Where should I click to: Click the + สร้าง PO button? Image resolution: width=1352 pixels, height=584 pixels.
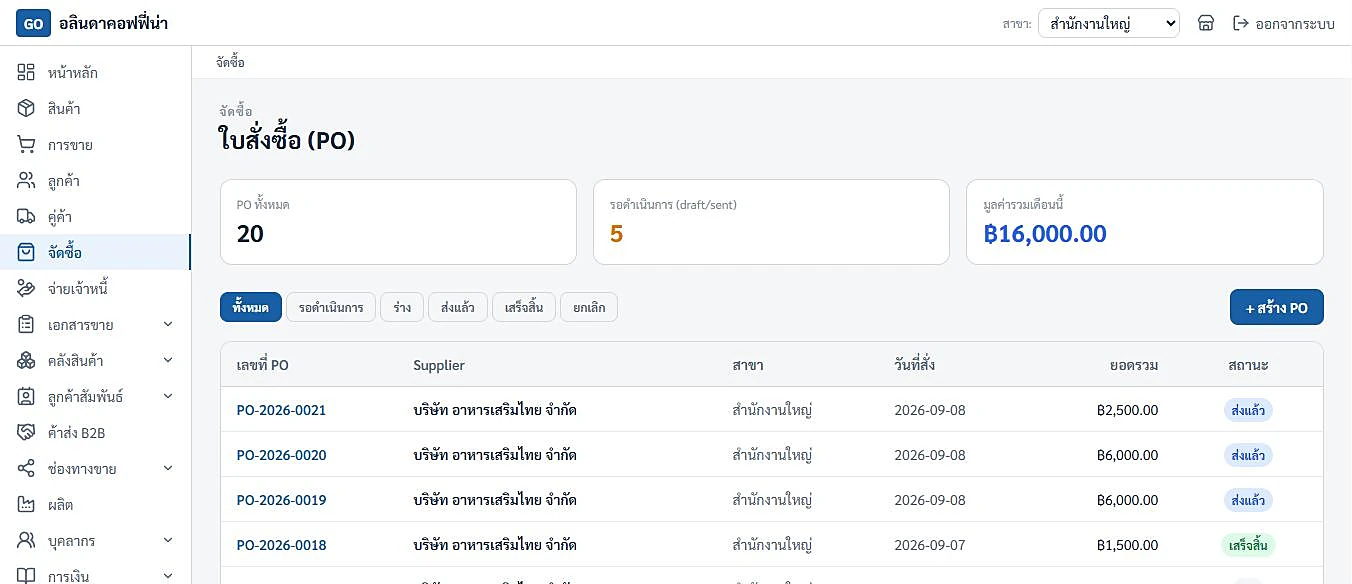[1277, 308]
